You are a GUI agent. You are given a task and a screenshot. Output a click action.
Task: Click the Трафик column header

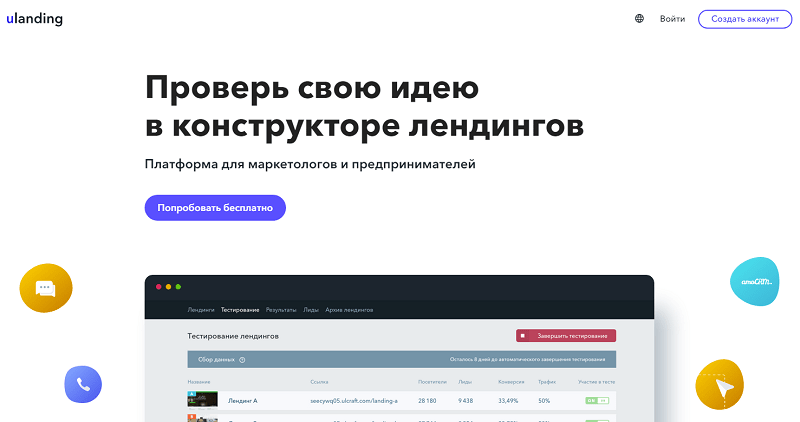547,382
